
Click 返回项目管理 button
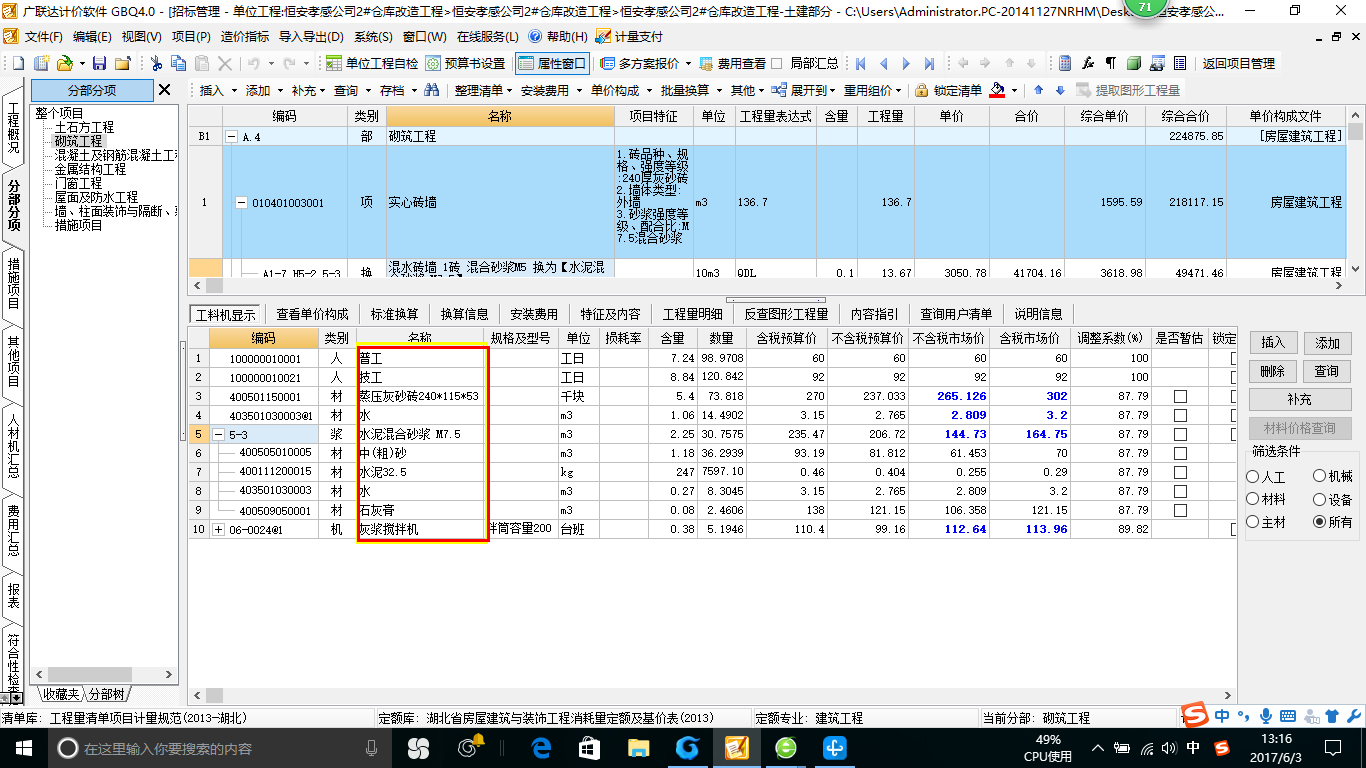[1238, 63]
